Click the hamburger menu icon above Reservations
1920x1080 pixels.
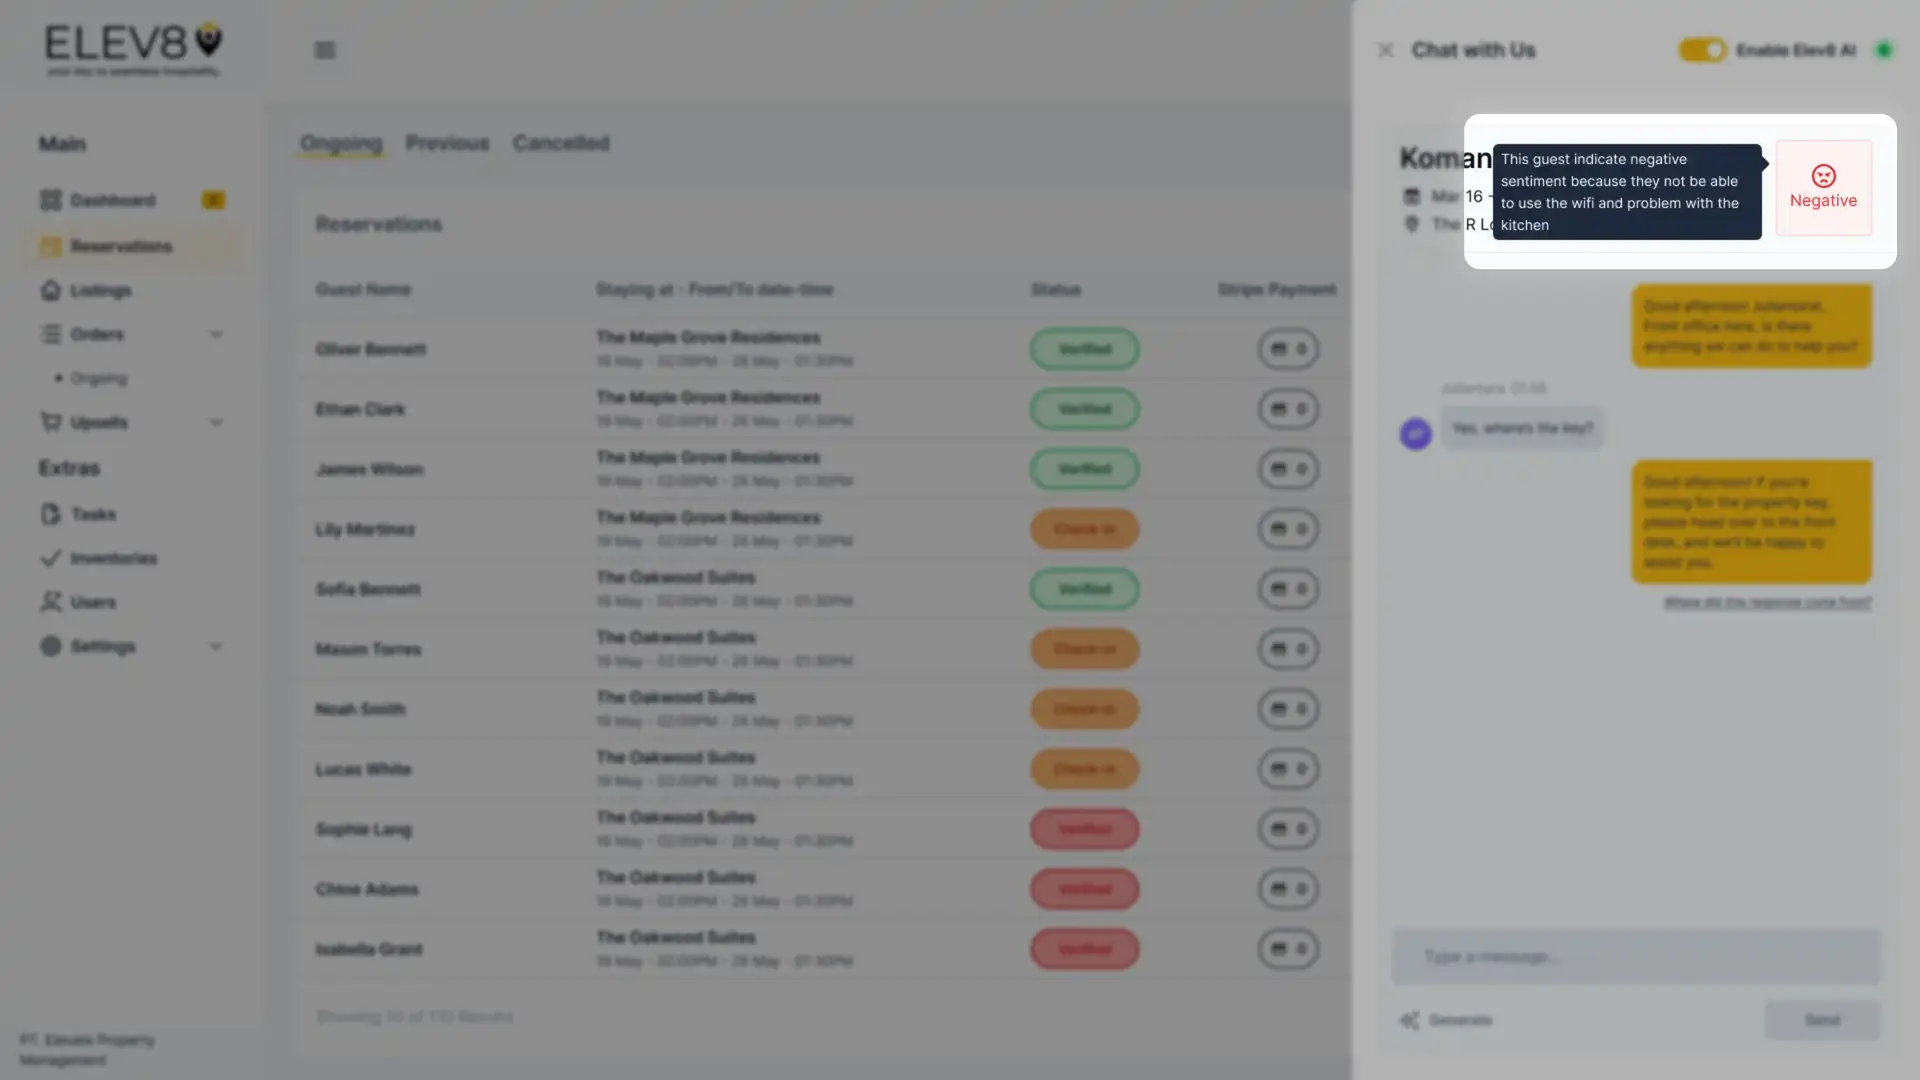[x=324, y=49]
